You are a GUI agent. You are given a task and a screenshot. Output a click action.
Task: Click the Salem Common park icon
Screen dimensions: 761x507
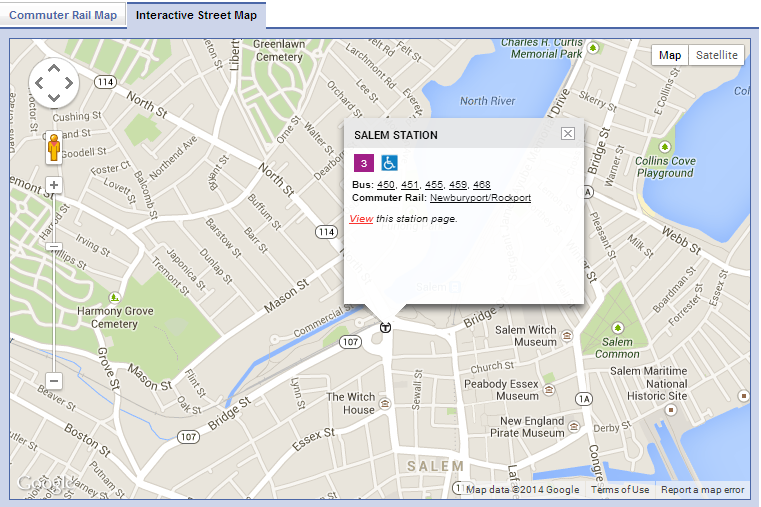[x=617, y=327]
